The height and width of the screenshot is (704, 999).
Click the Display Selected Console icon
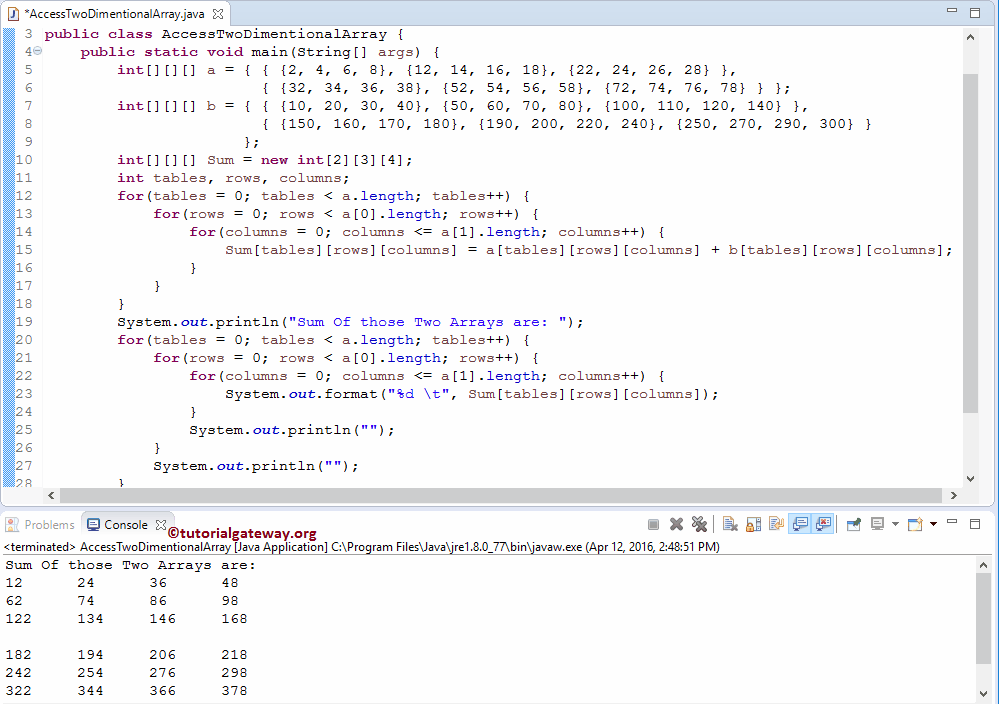pos(877,524)
